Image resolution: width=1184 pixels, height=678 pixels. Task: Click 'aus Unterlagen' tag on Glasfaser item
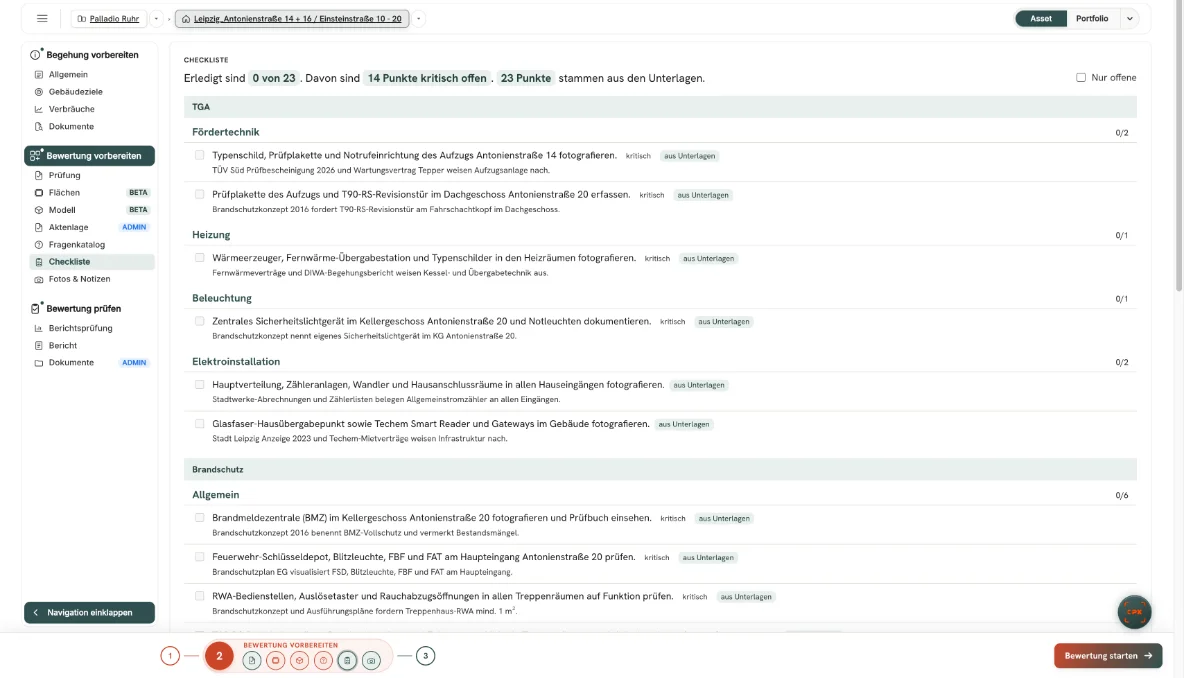(x=684, y=424)
